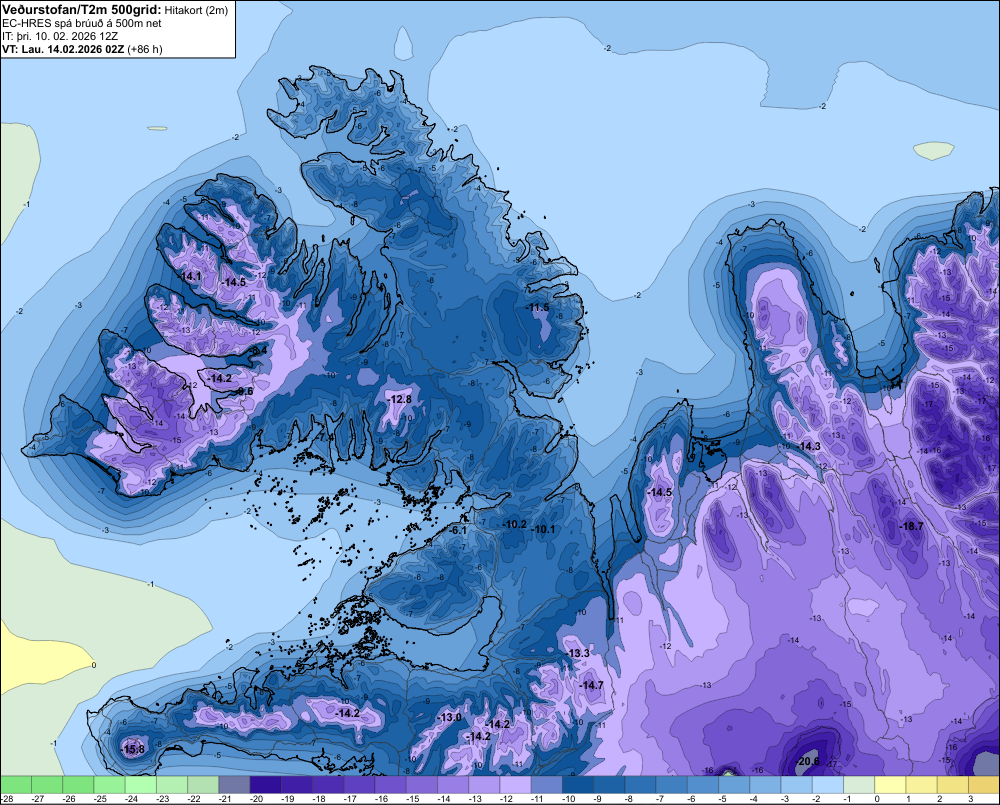Select the -13.3 temperature label

578,653
